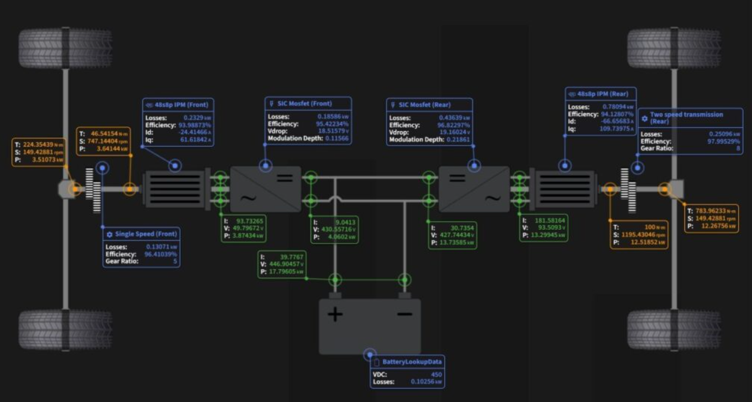Click the front Mosfet Vdrop value 18.51579
The width and height of the screenshot is (752, 402).
coord(330,131)
